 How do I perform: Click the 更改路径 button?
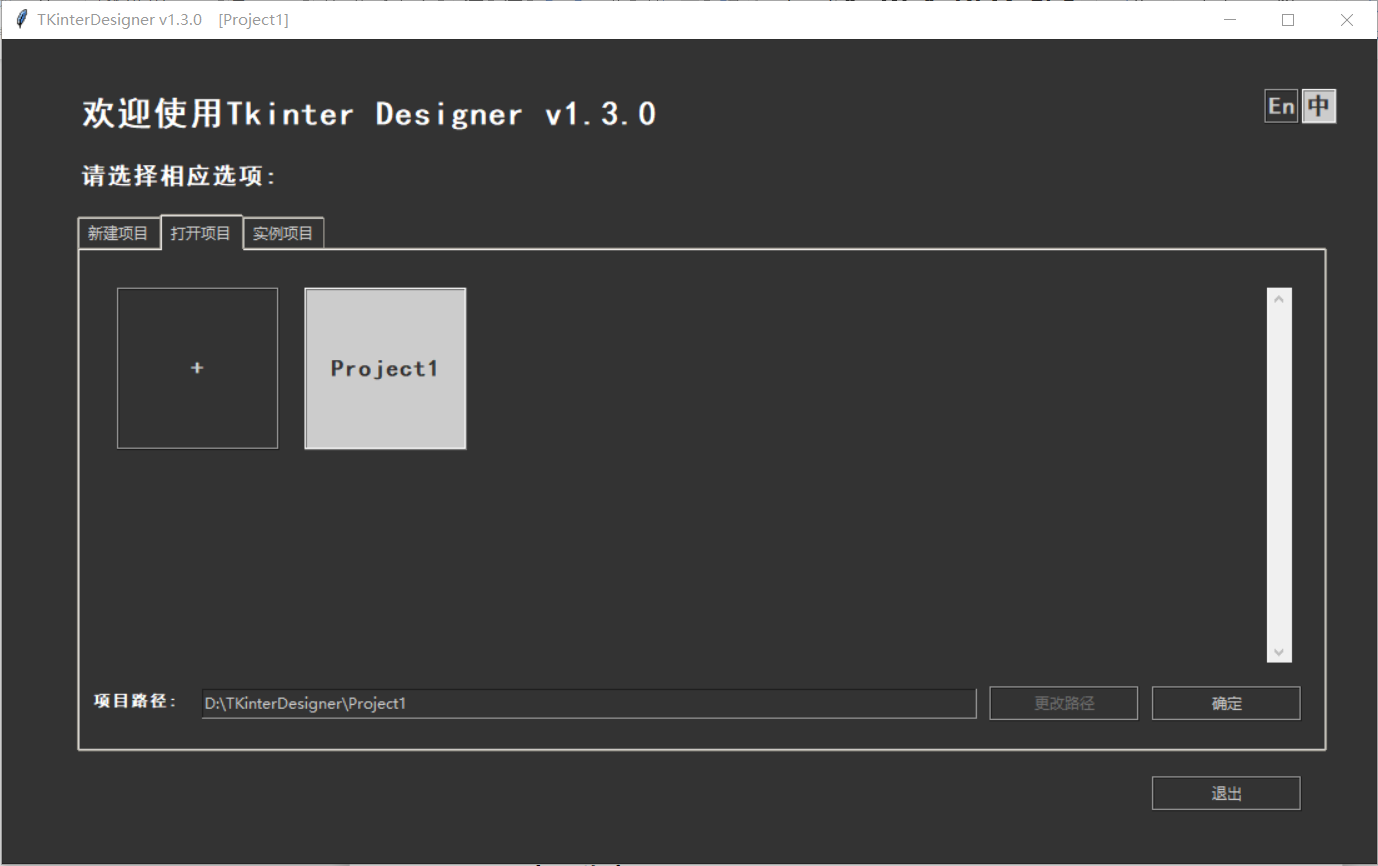tap(1064, 703)
